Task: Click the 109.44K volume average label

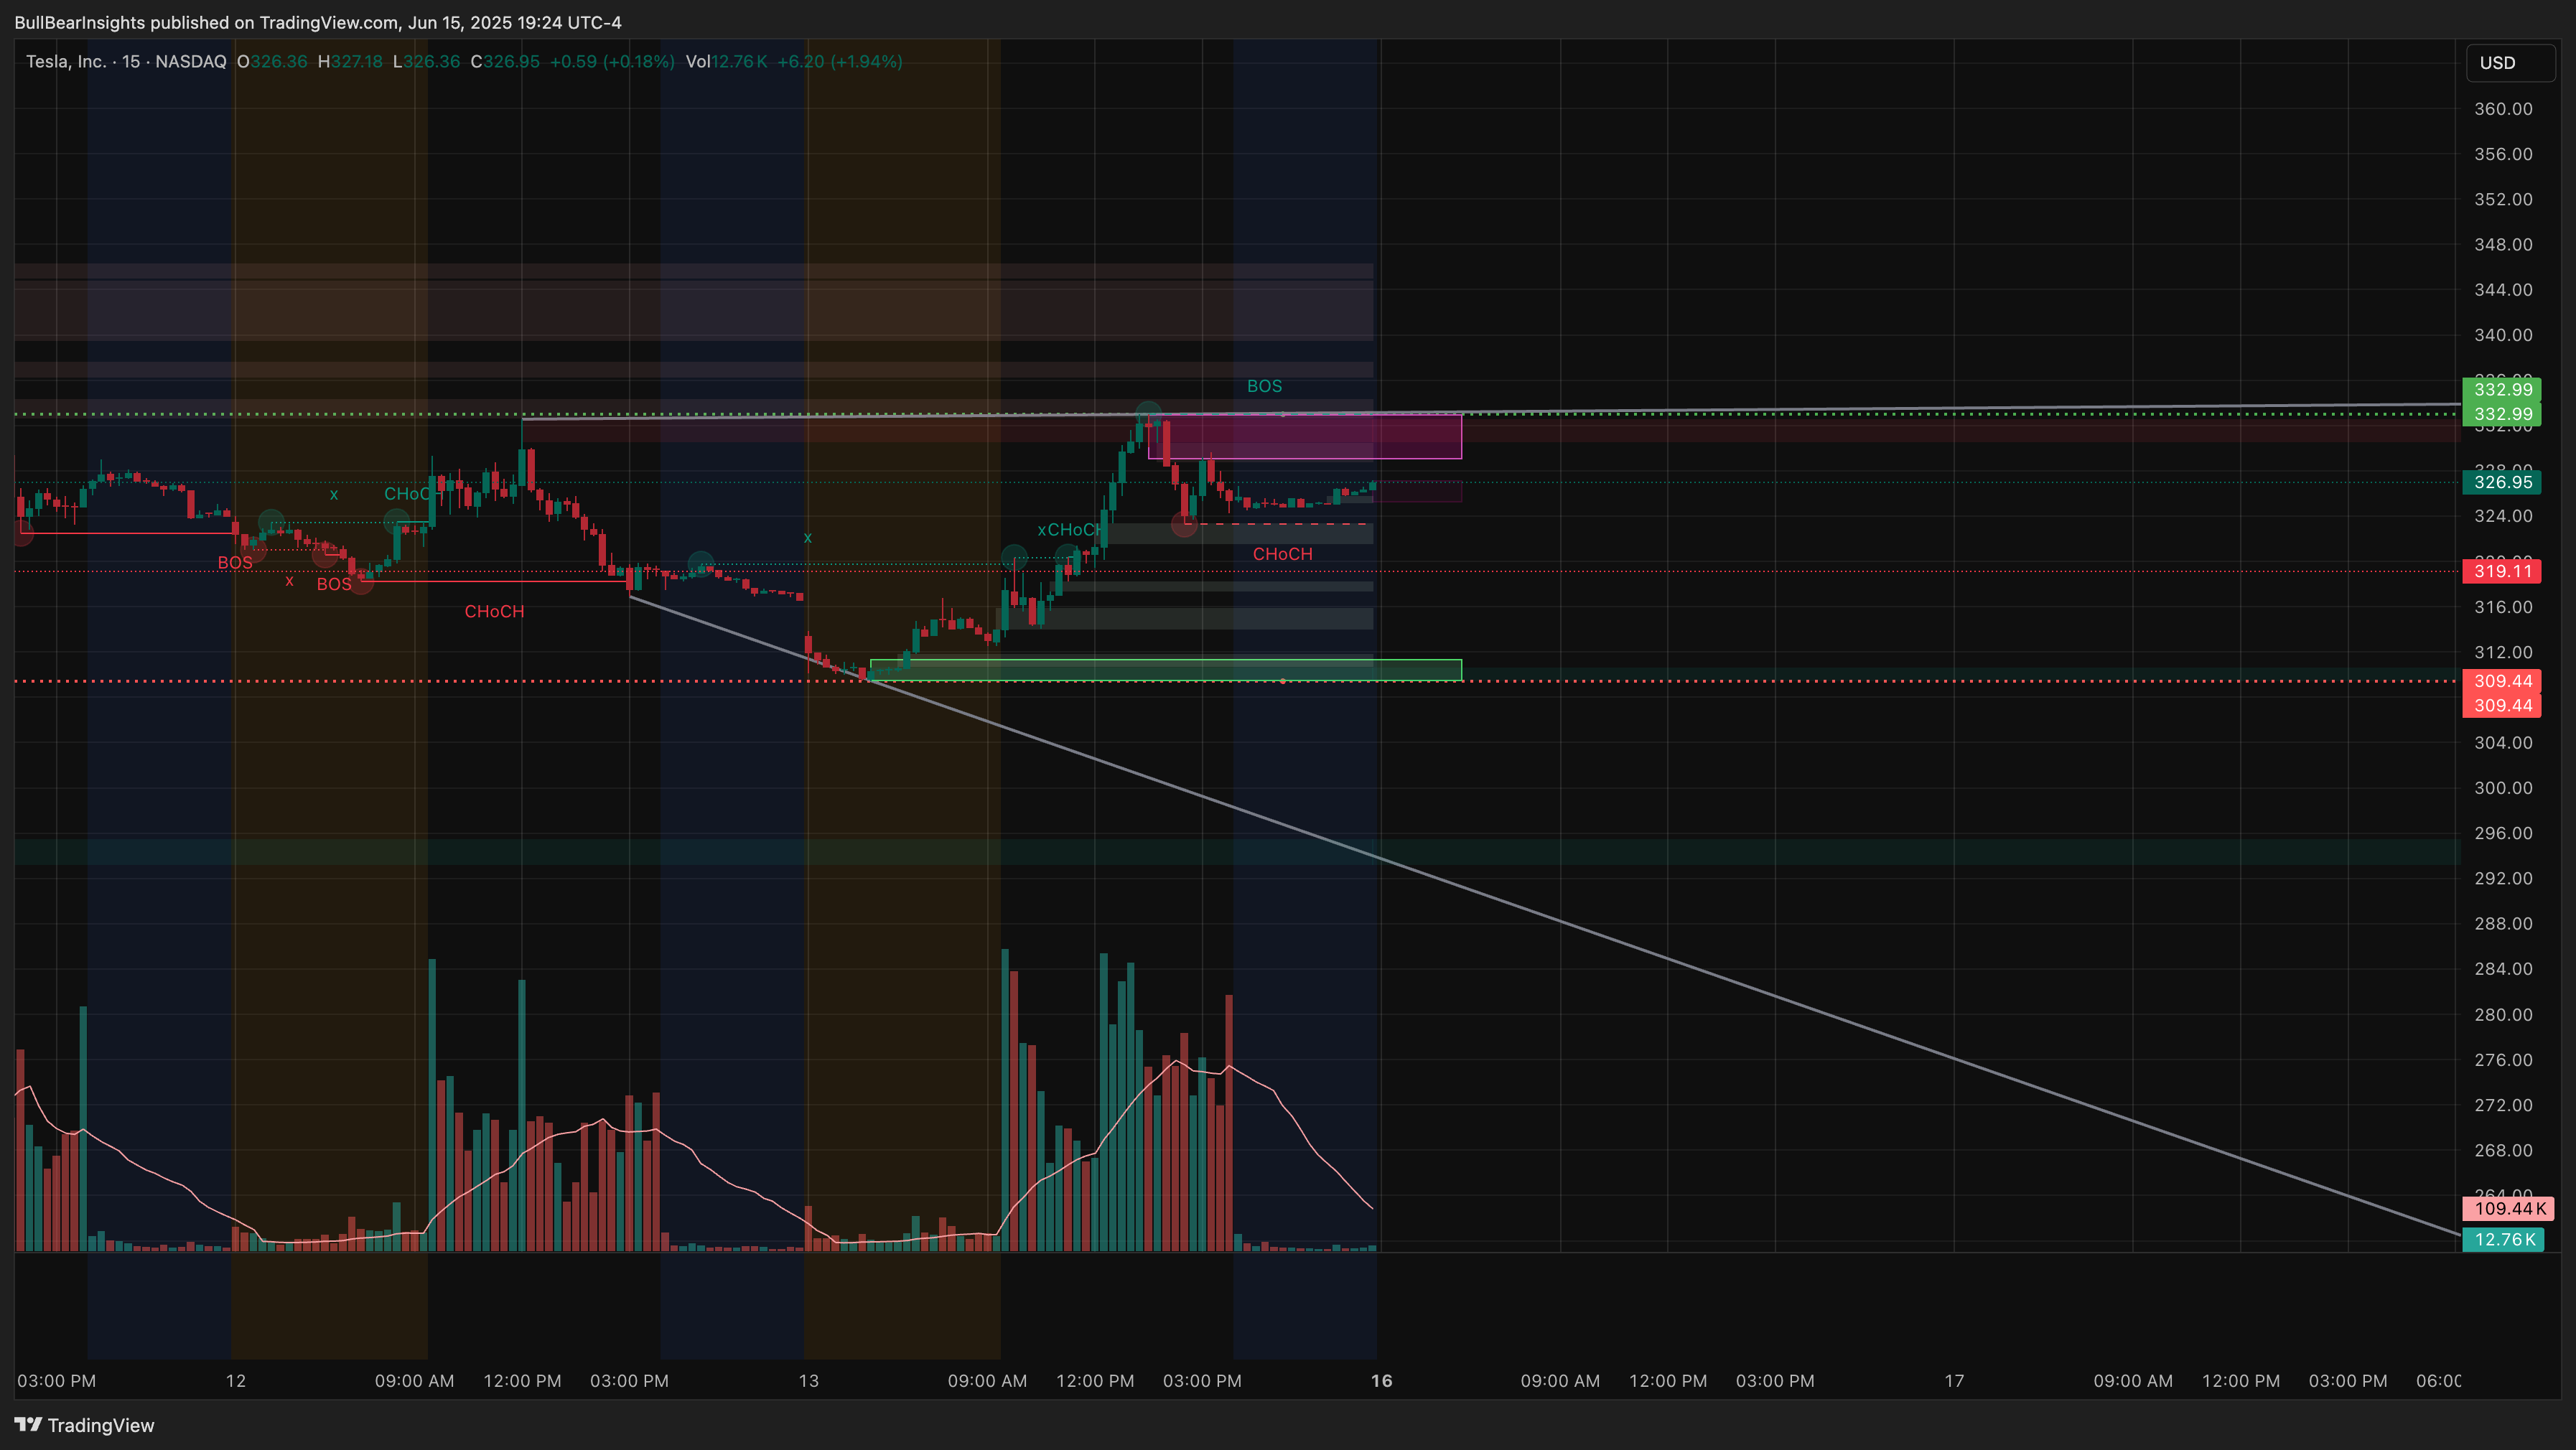Action: (2509, 1208)
